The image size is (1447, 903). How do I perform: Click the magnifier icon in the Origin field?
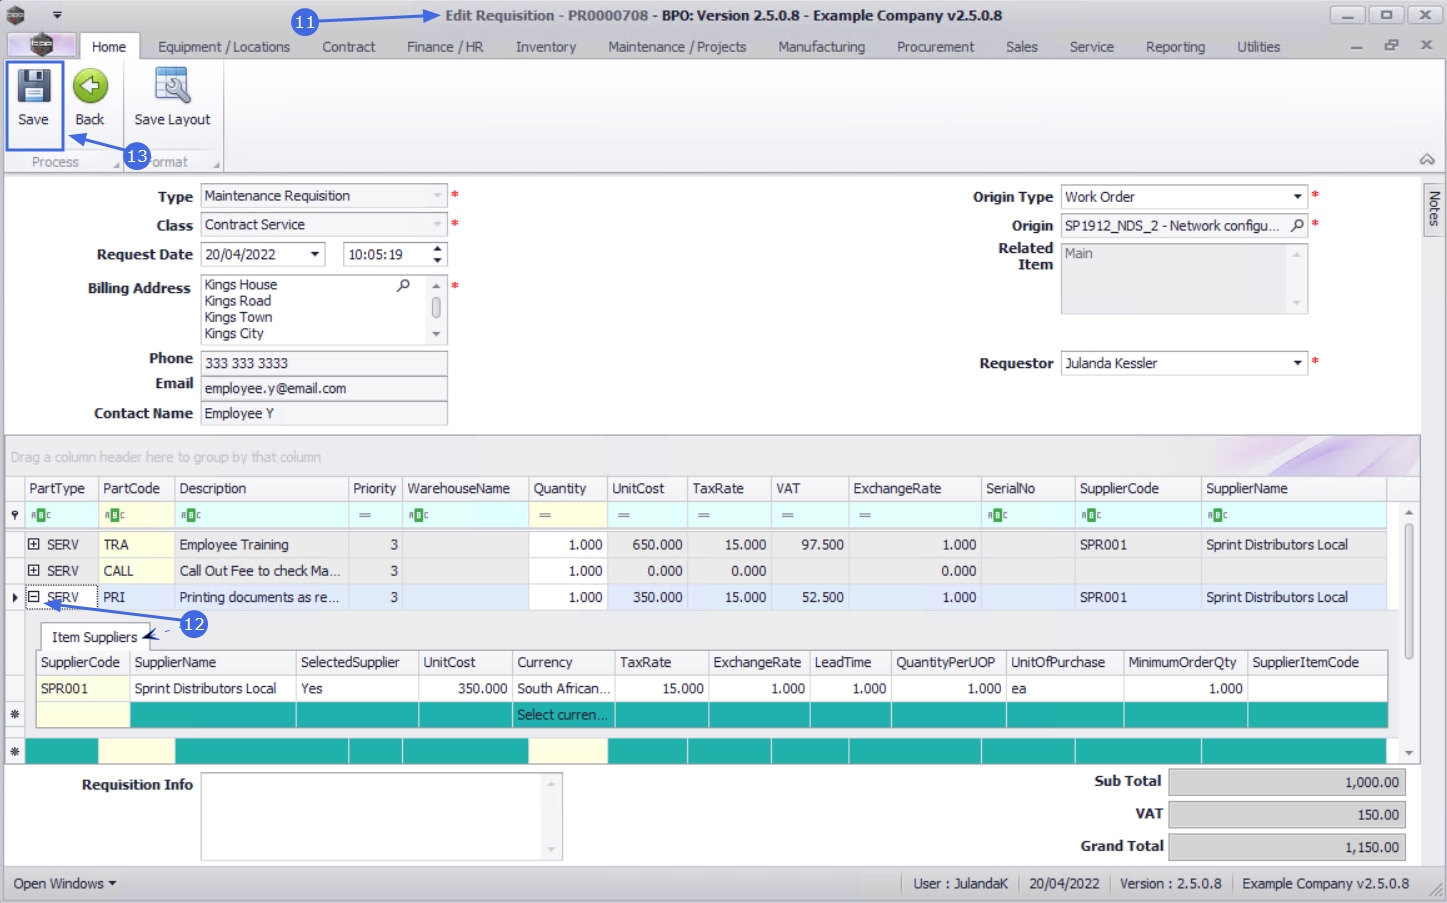click(x=1297, y=226)
